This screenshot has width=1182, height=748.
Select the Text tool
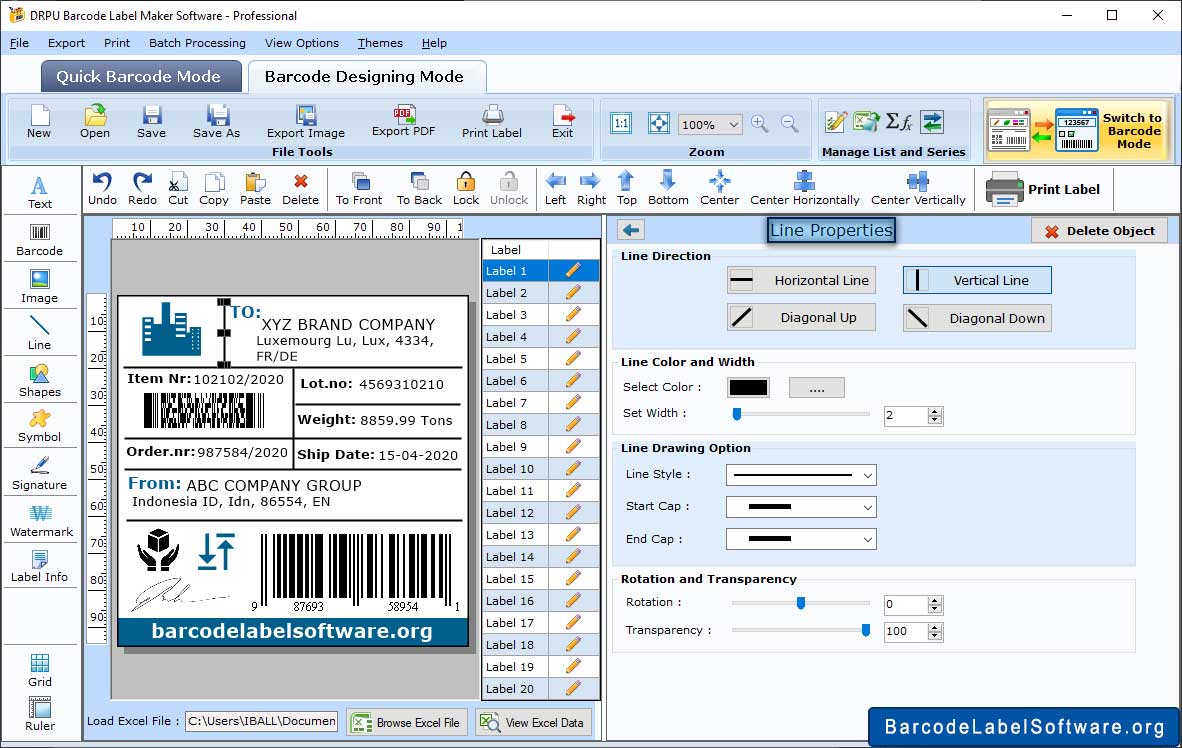(40, 192)
